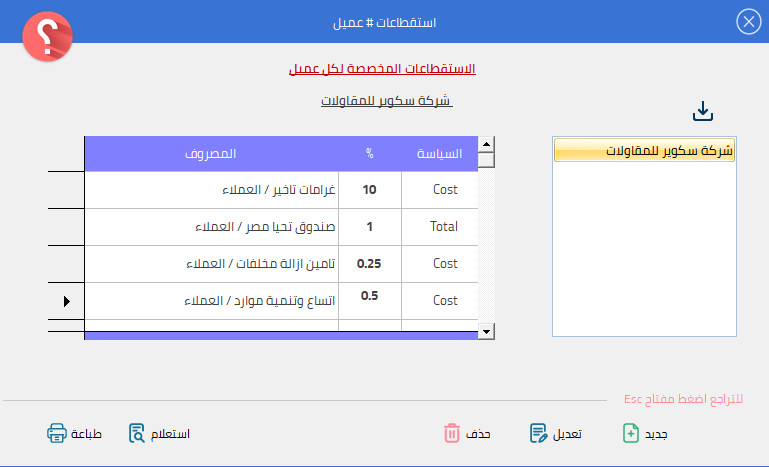Screen dimensions: 769x467
Task: Click the current row pointer arrow
Action: click(67, 301)
